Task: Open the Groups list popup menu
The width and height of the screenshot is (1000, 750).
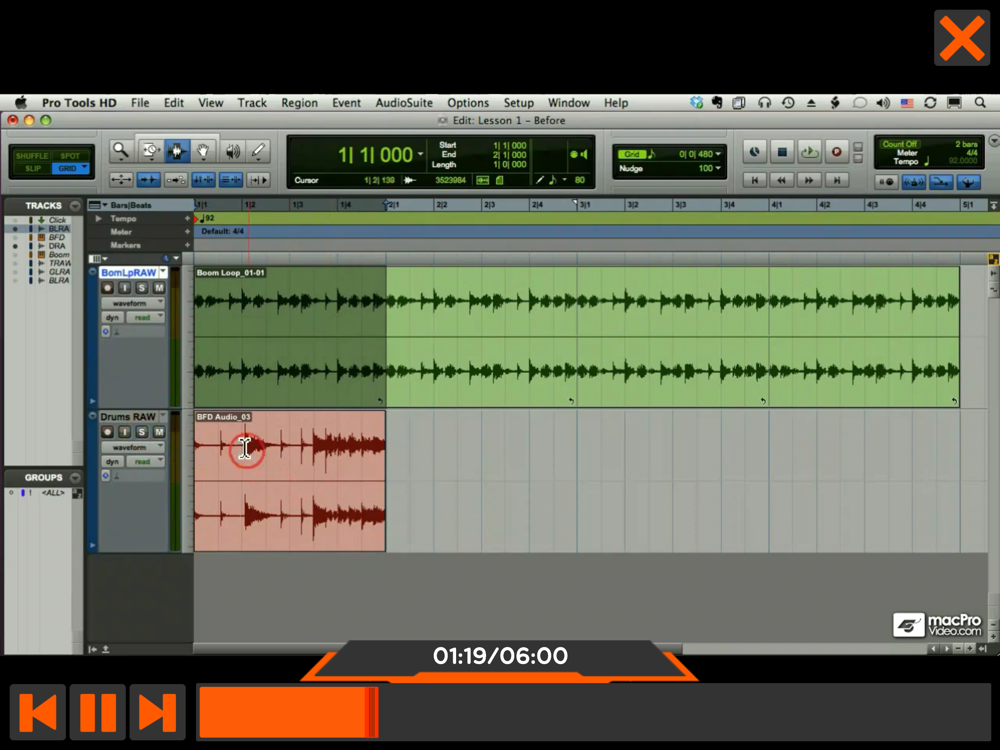Action: [75, 478]
